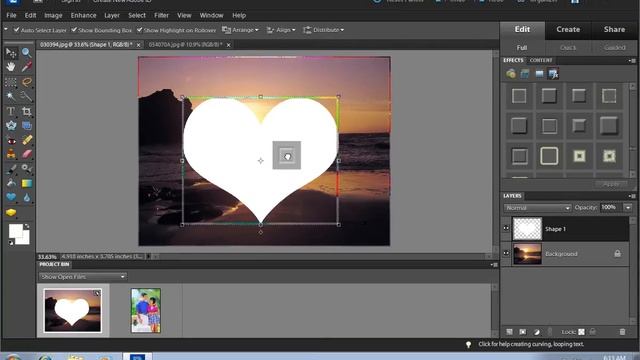Open the Arrange dropdown

(x=240, y=30)
